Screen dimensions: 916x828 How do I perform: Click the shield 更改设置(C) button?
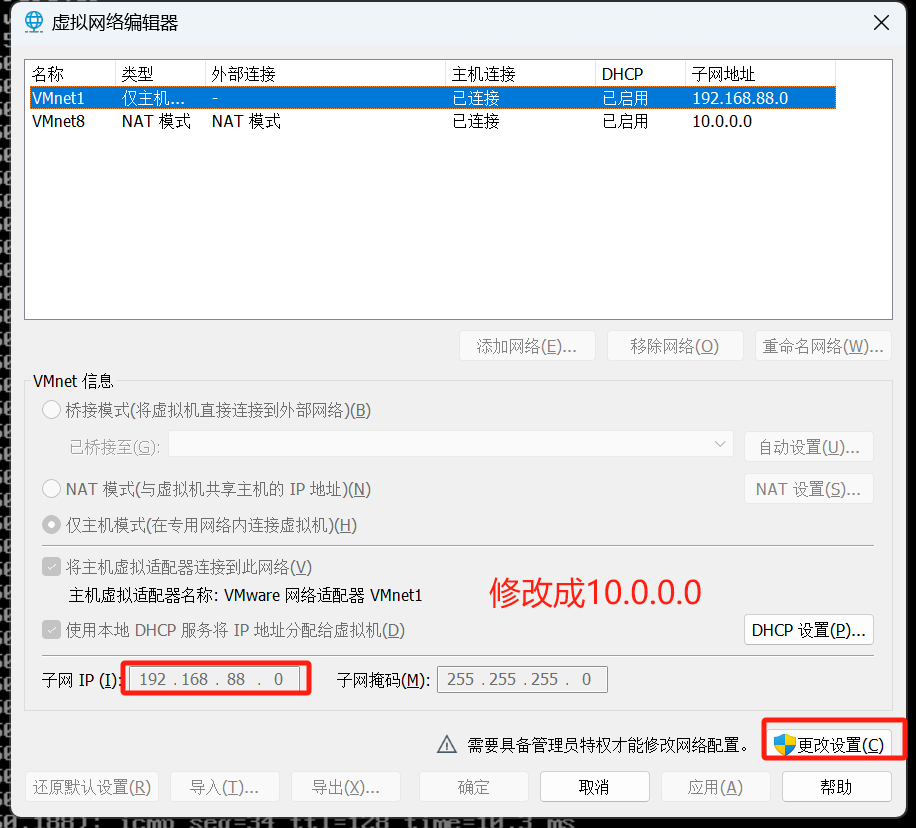click(x=829, y=744)
